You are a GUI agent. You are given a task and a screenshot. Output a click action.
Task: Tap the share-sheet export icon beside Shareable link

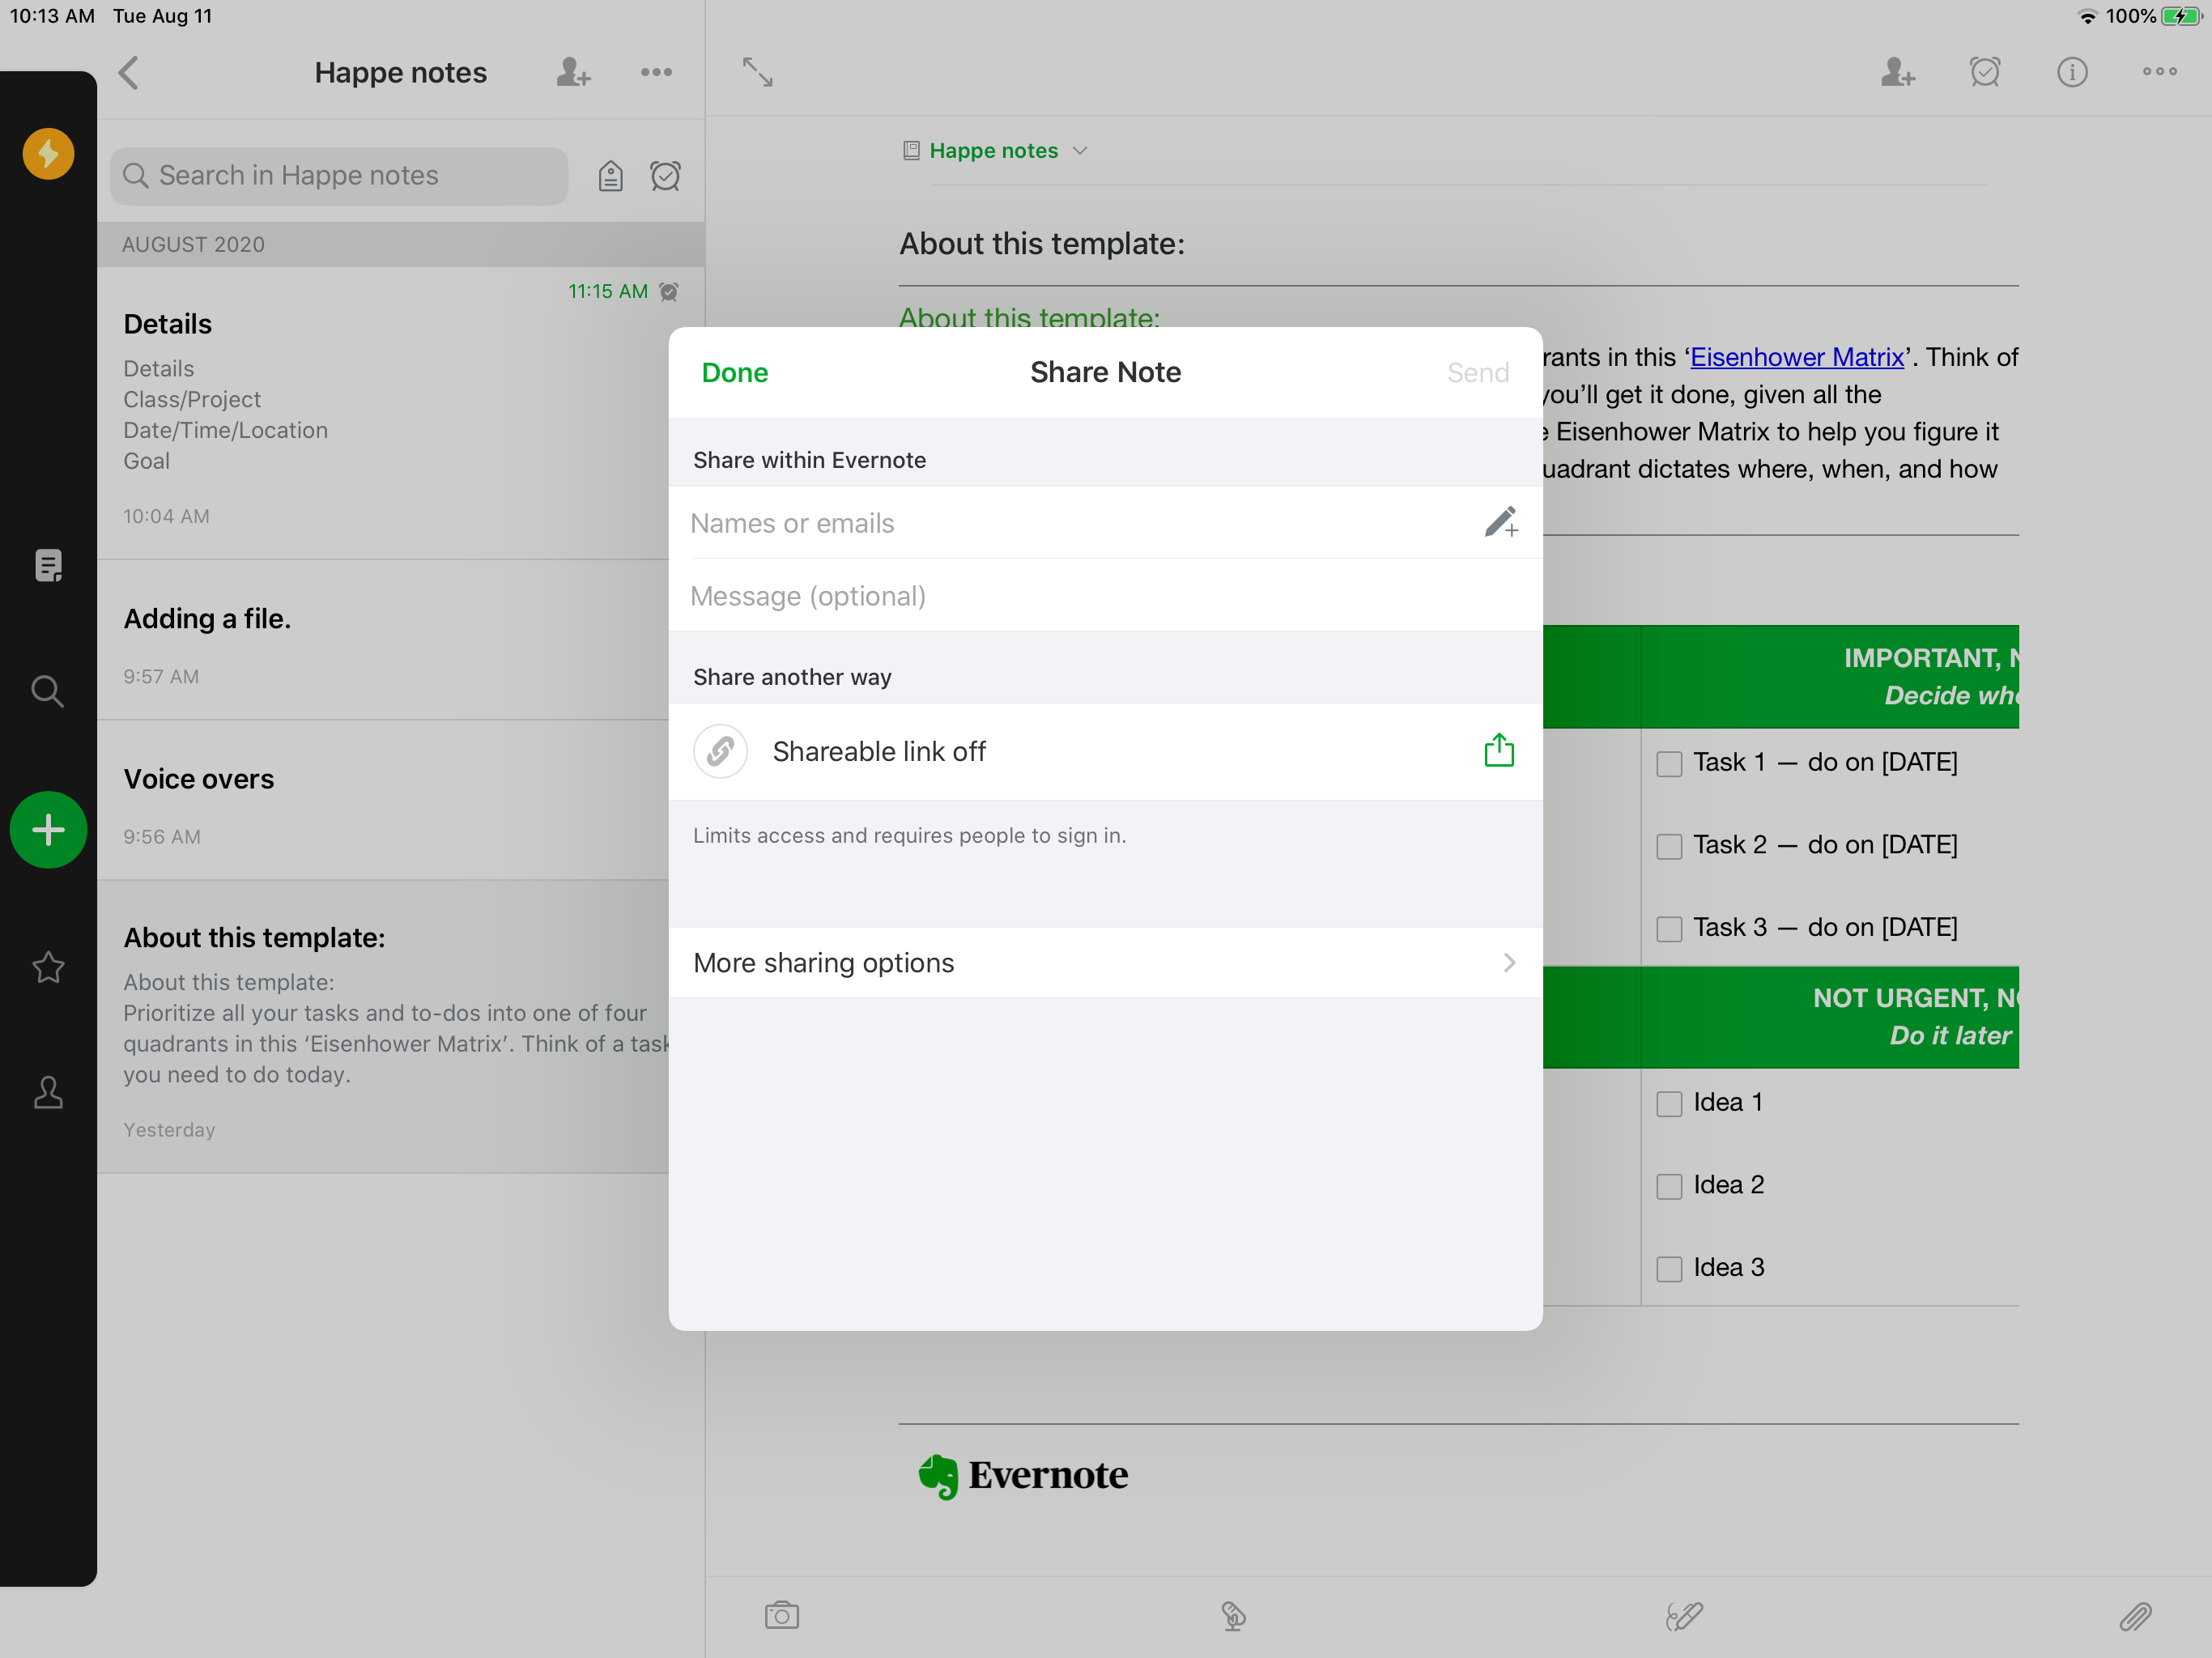tap(1498, 751)
